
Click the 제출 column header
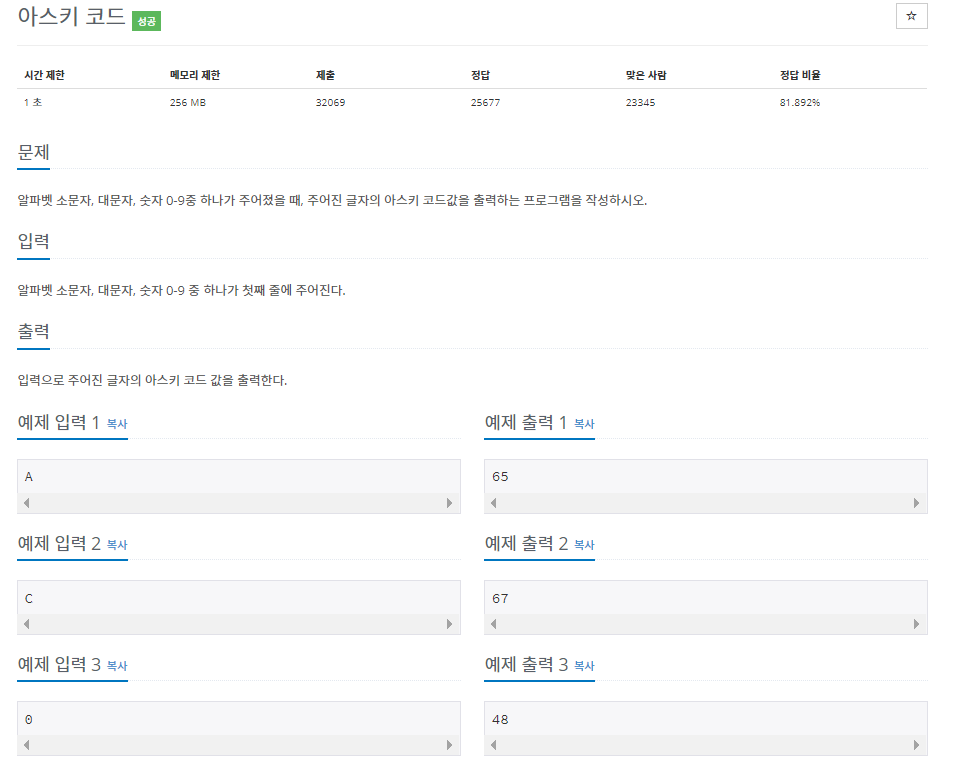click(325, 75)
